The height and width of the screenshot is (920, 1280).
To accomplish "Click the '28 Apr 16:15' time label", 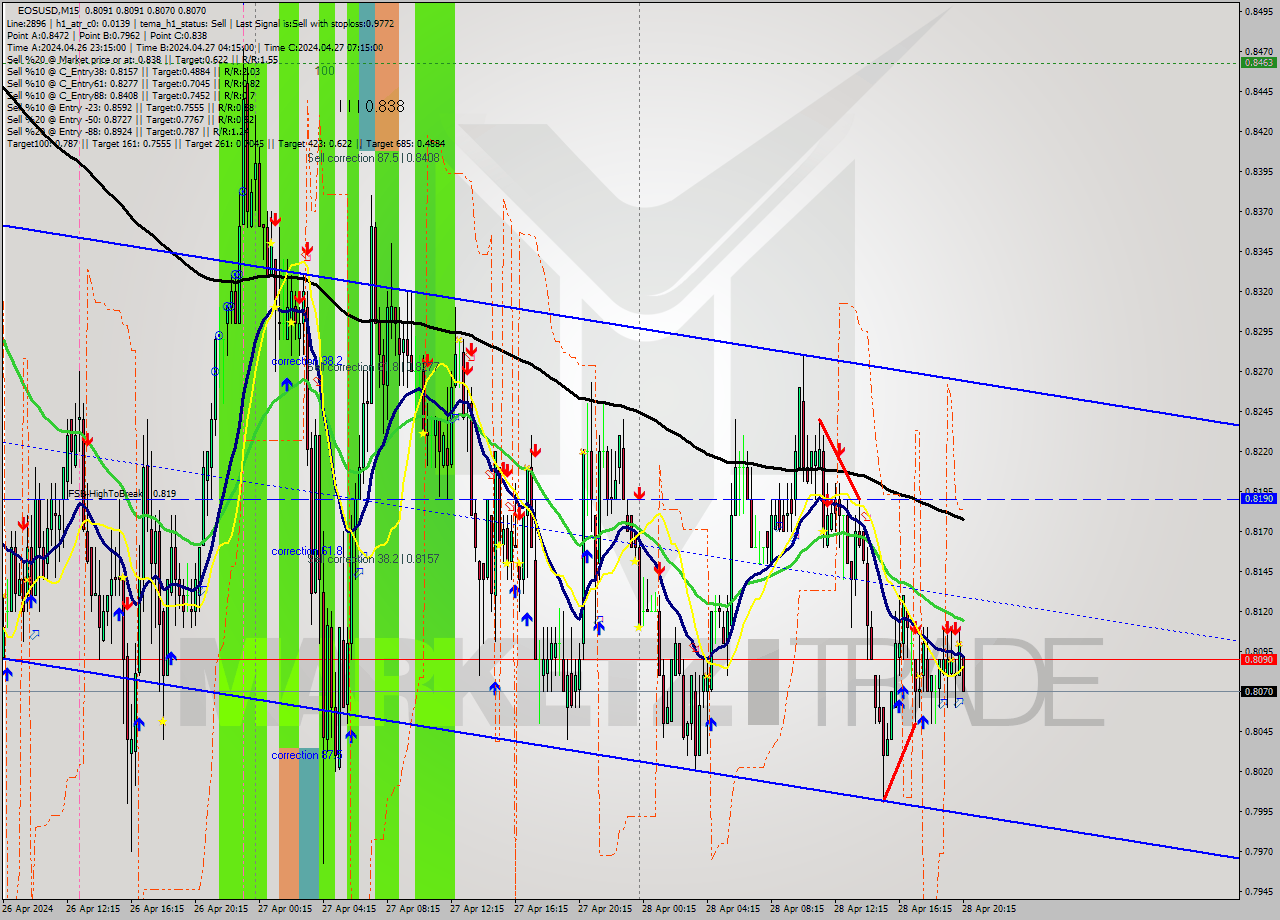I will pyautogui.click(x=925, y=909).
